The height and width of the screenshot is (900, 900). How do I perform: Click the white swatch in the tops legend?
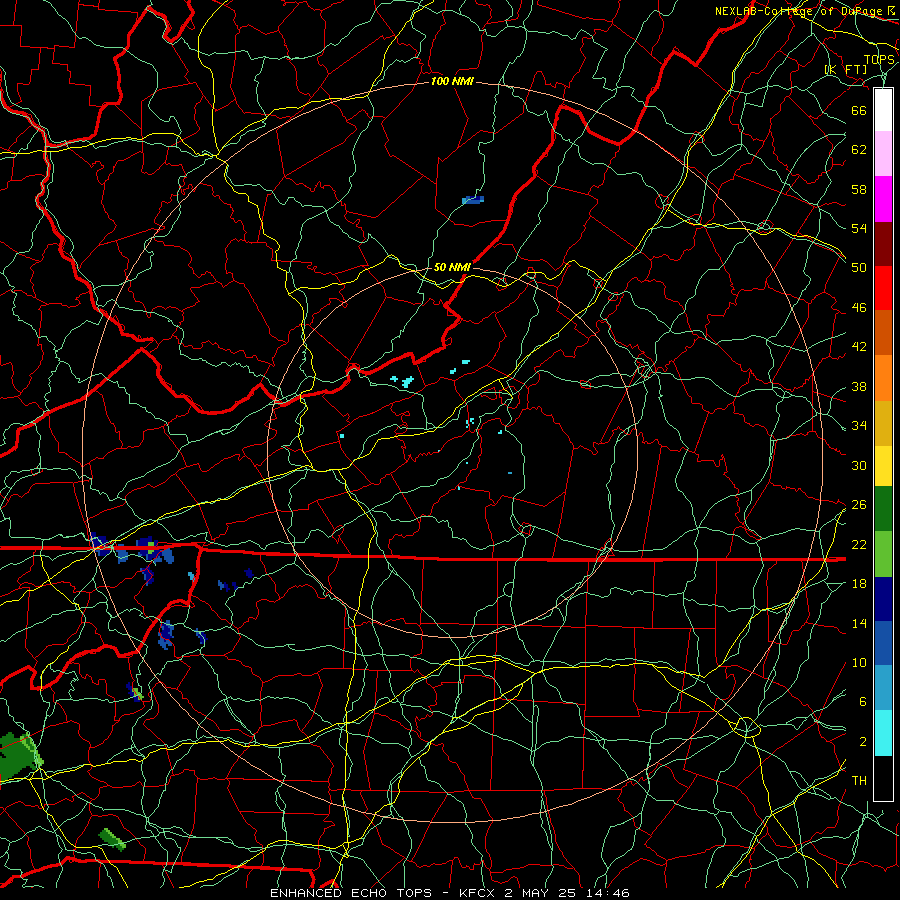(x=883, y=110)
